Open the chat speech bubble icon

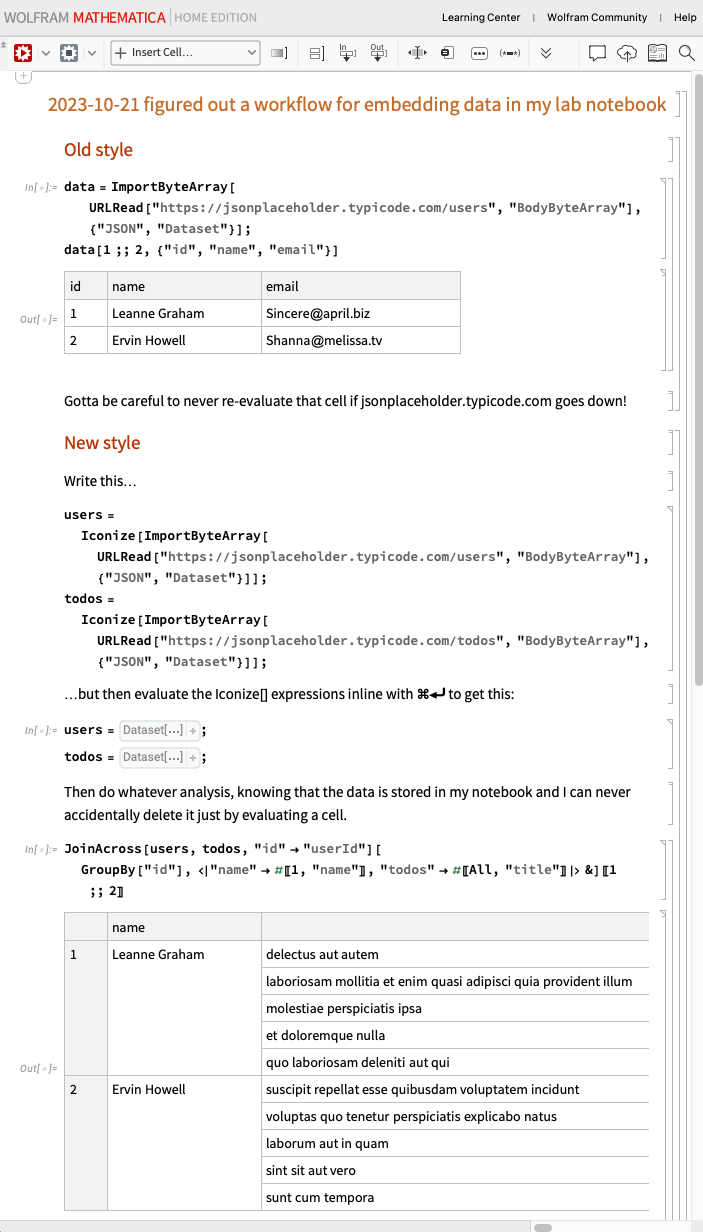tap(597, 53)
